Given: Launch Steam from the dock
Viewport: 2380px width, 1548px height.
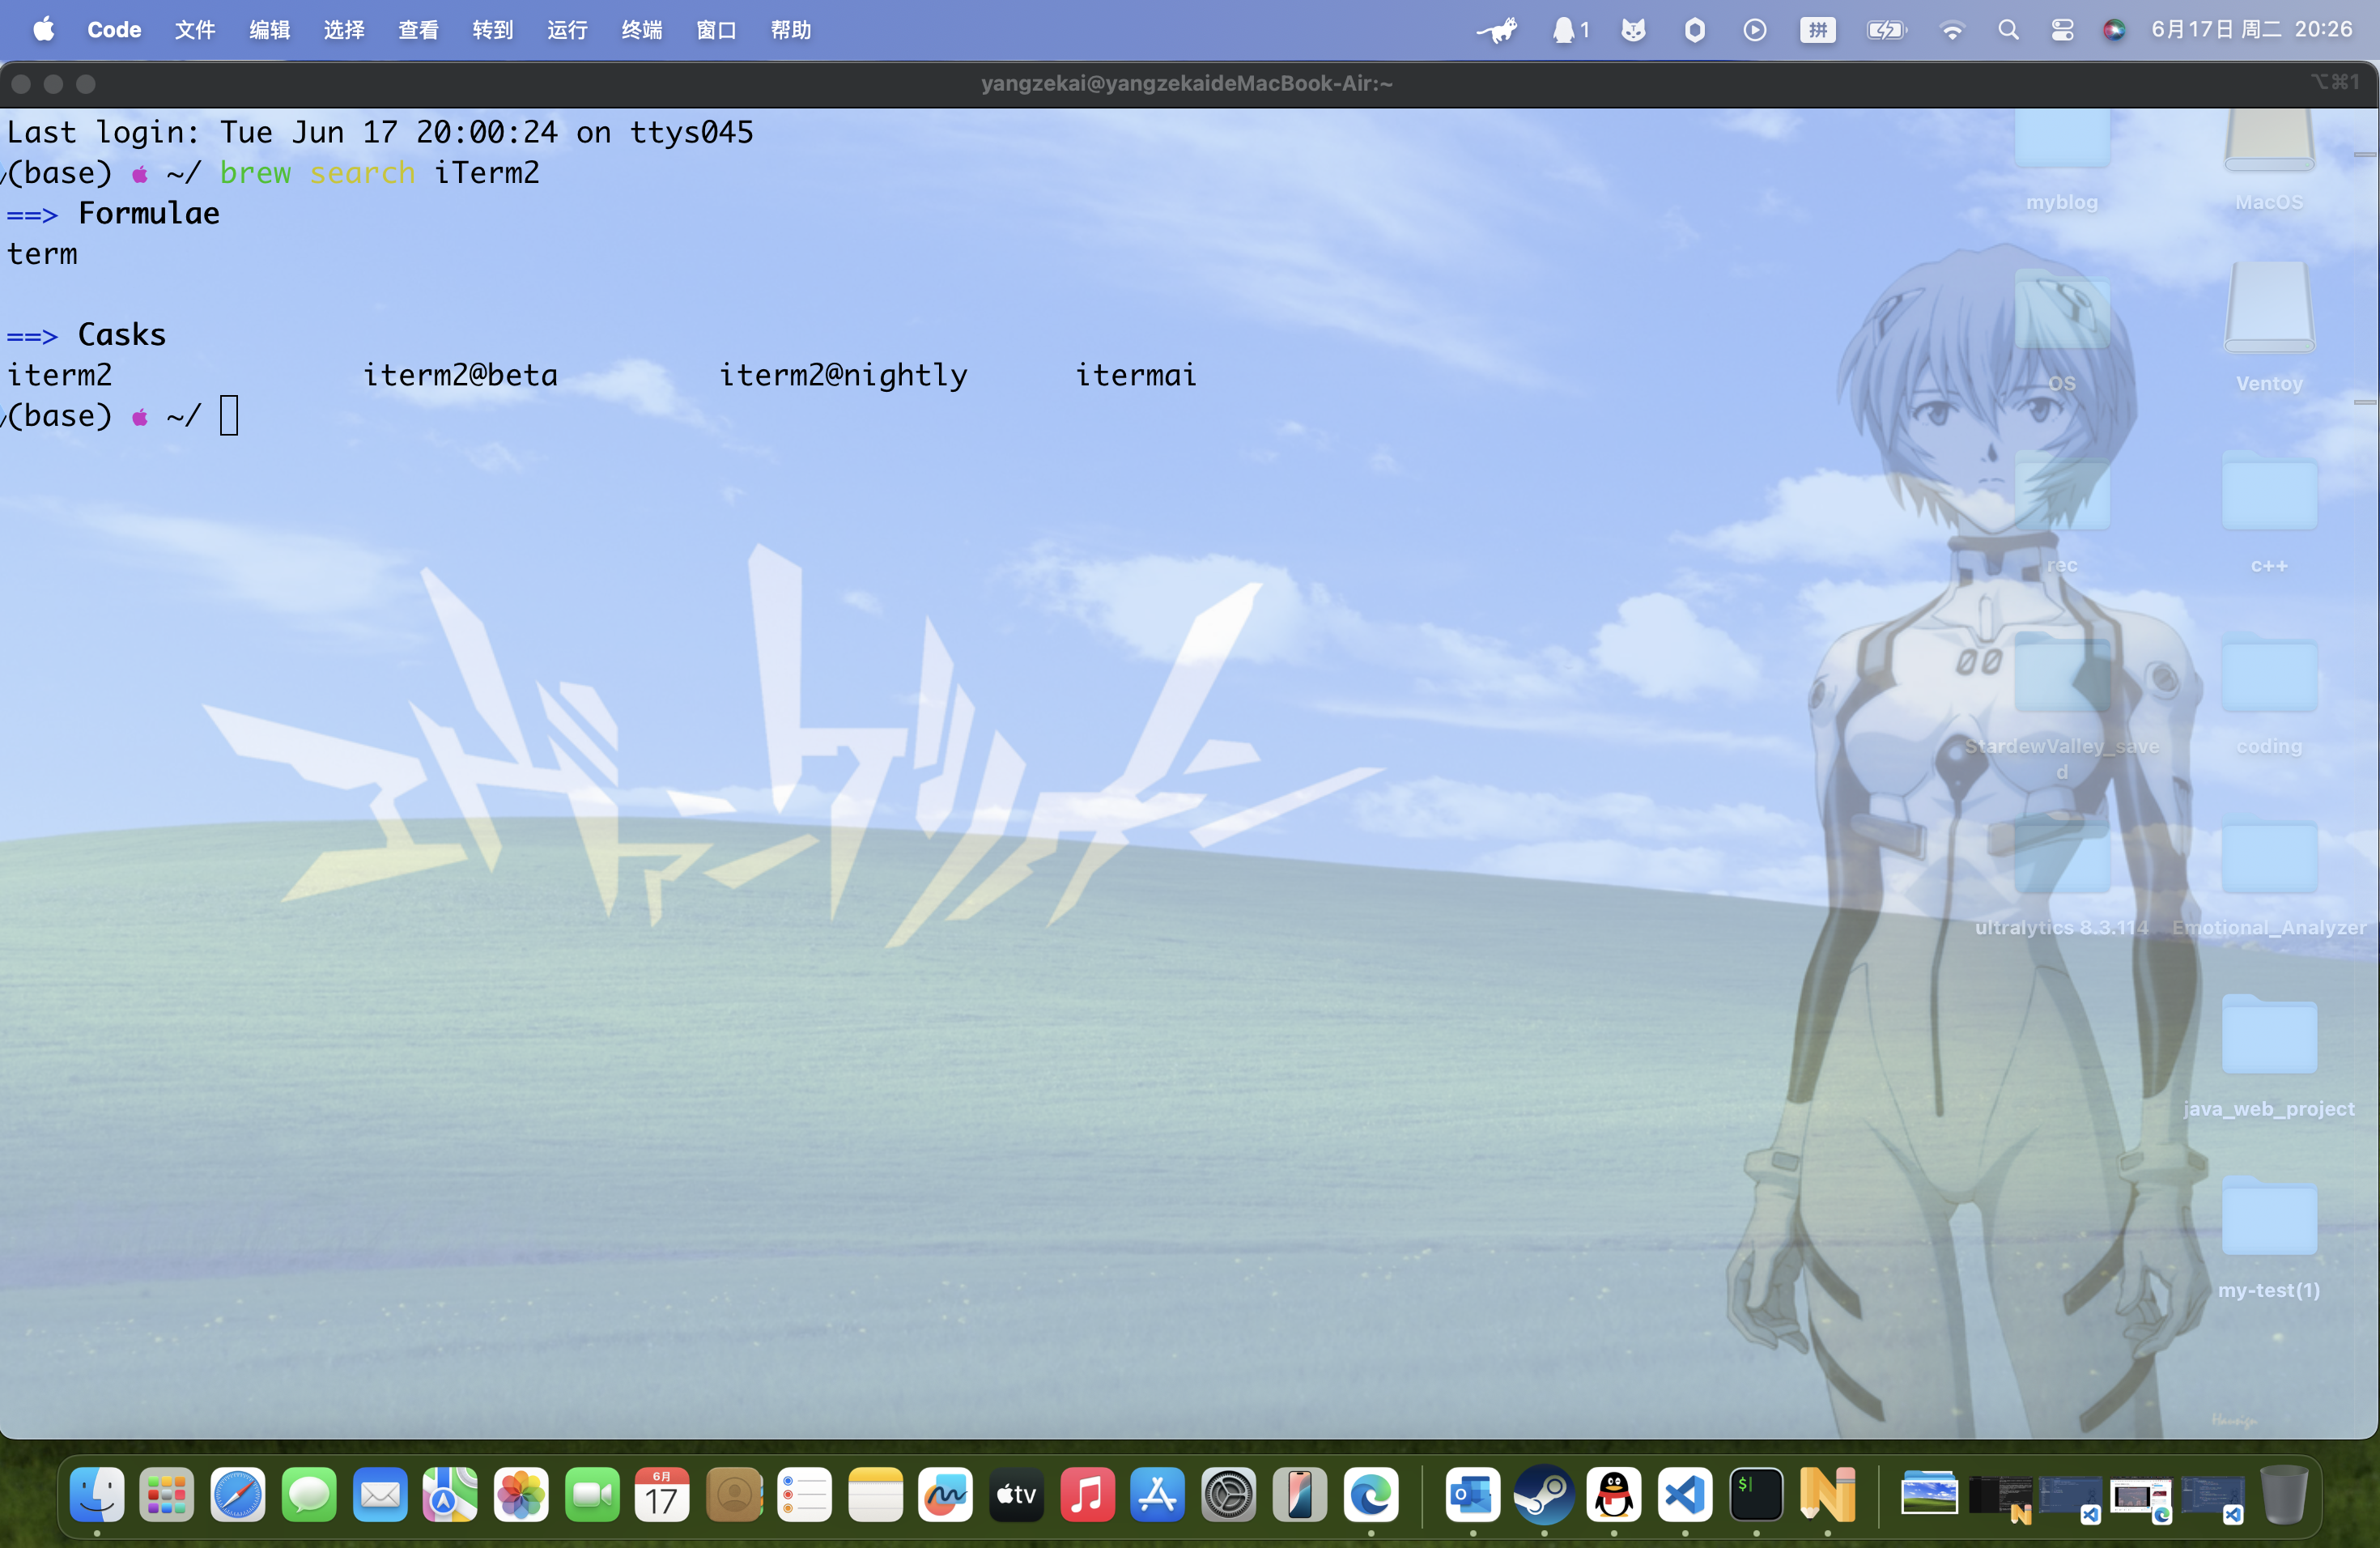Looking at the screenshot, I should pyautogui.click(x=1544, y=1495).
